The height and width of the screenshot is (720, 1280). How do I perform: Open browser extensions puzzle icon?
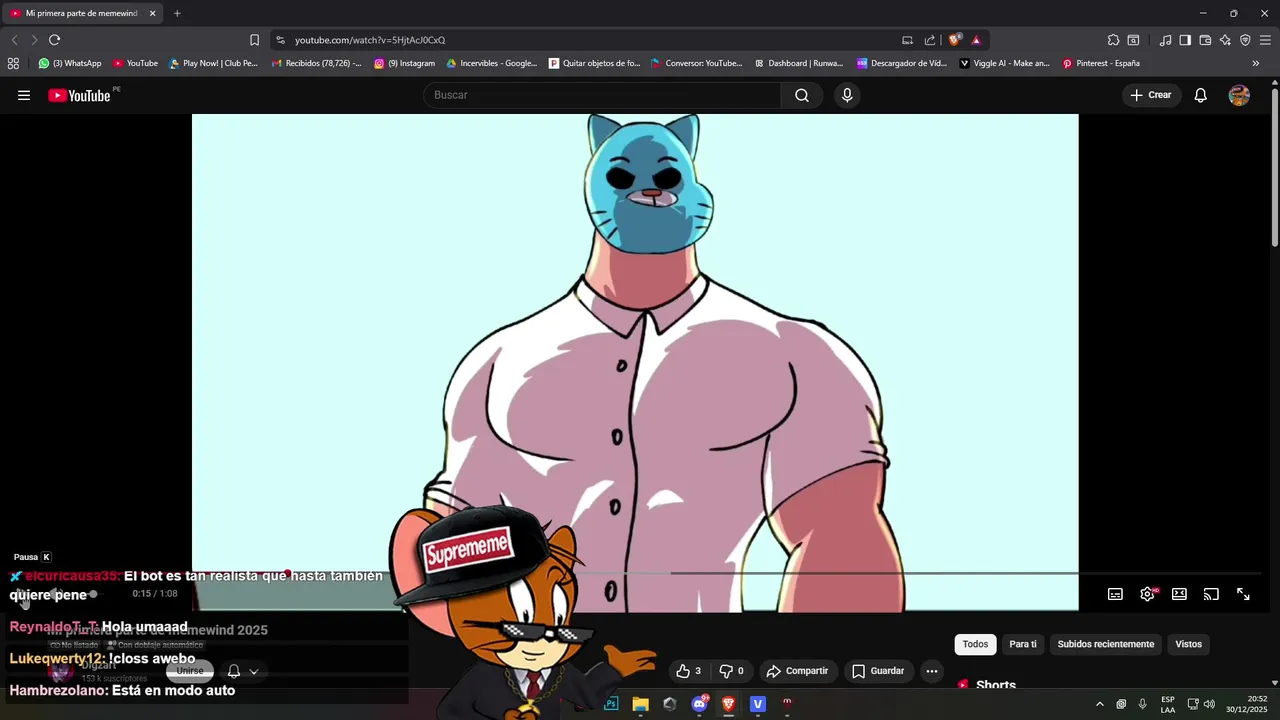[1113, 40]
